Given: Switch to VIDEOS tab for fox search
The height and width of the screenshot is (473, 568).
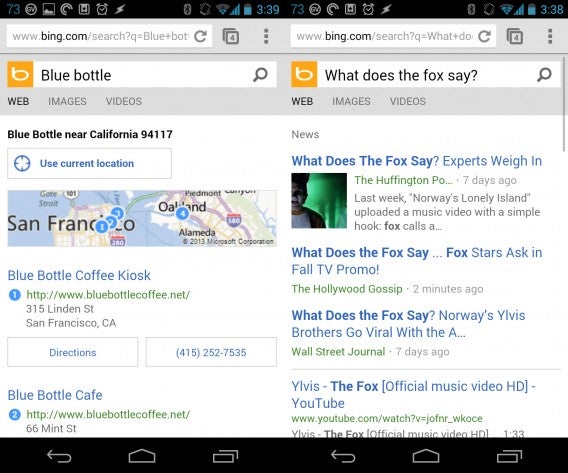Looking at the screenshot, I should point(408,101).
